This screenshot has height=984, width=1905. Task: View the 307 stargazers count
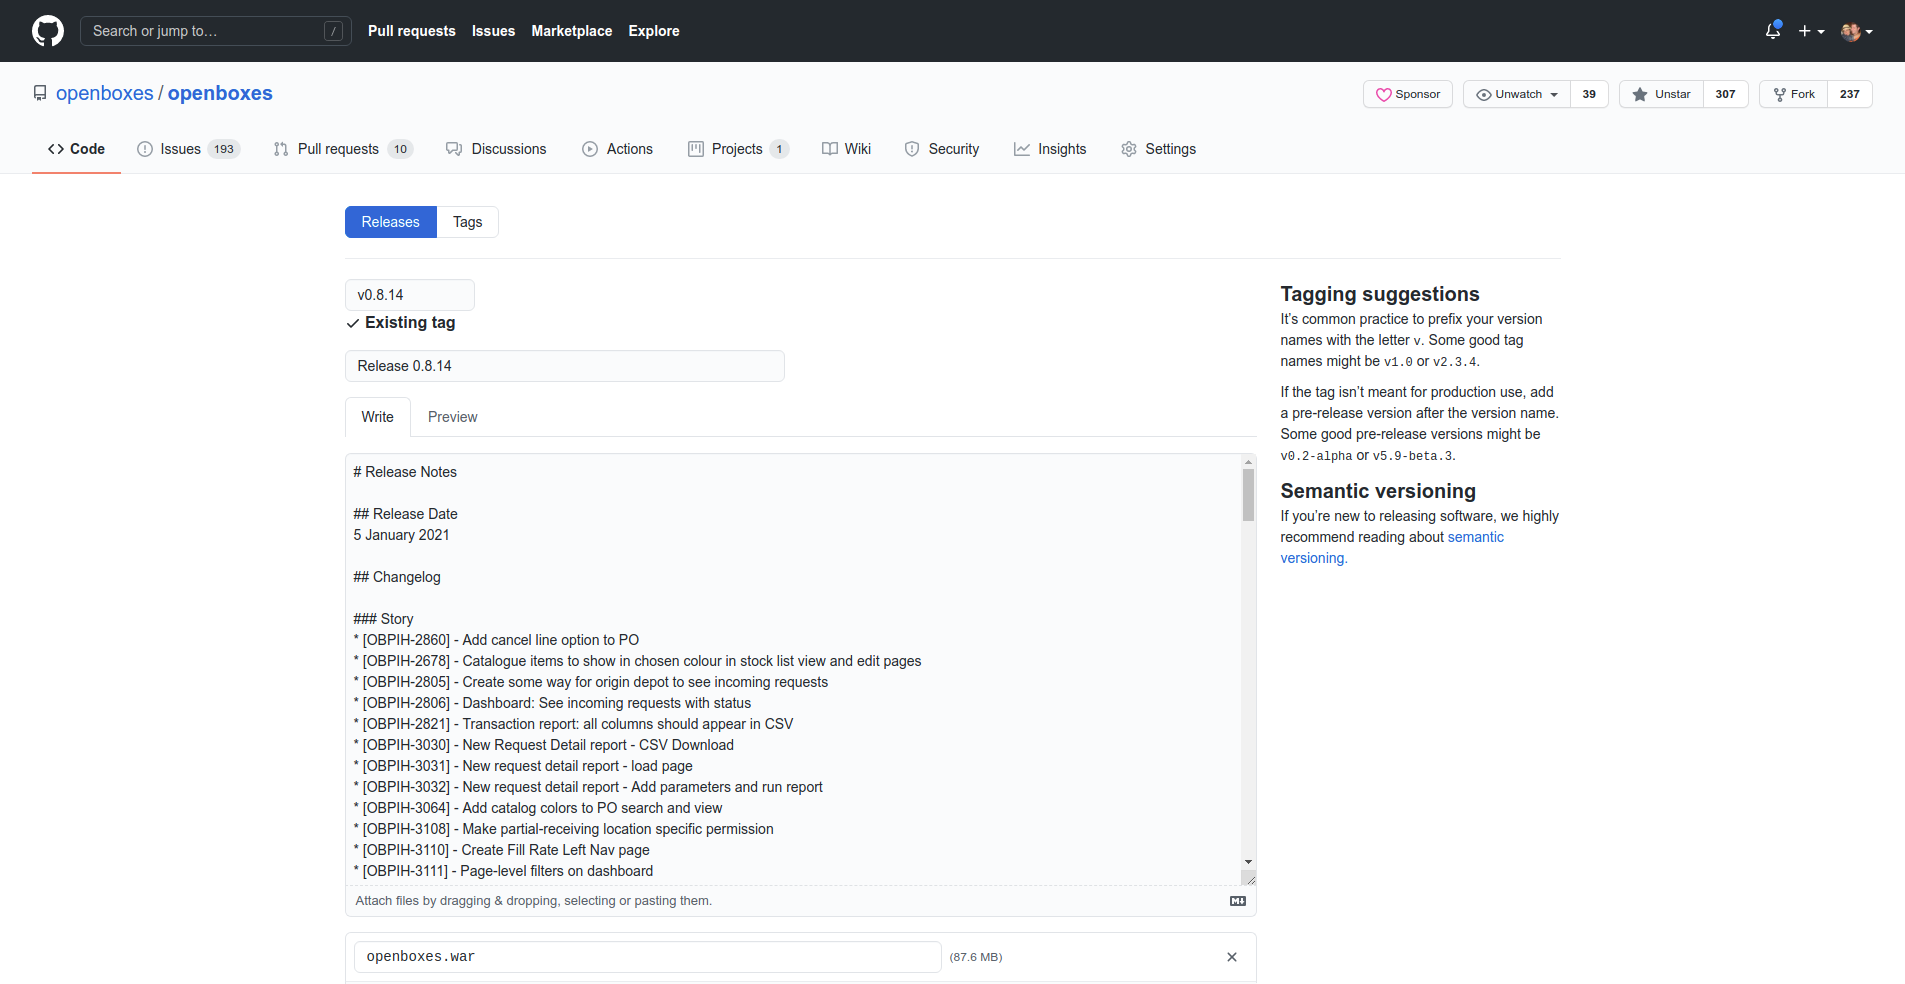[x=1725, y=94]
